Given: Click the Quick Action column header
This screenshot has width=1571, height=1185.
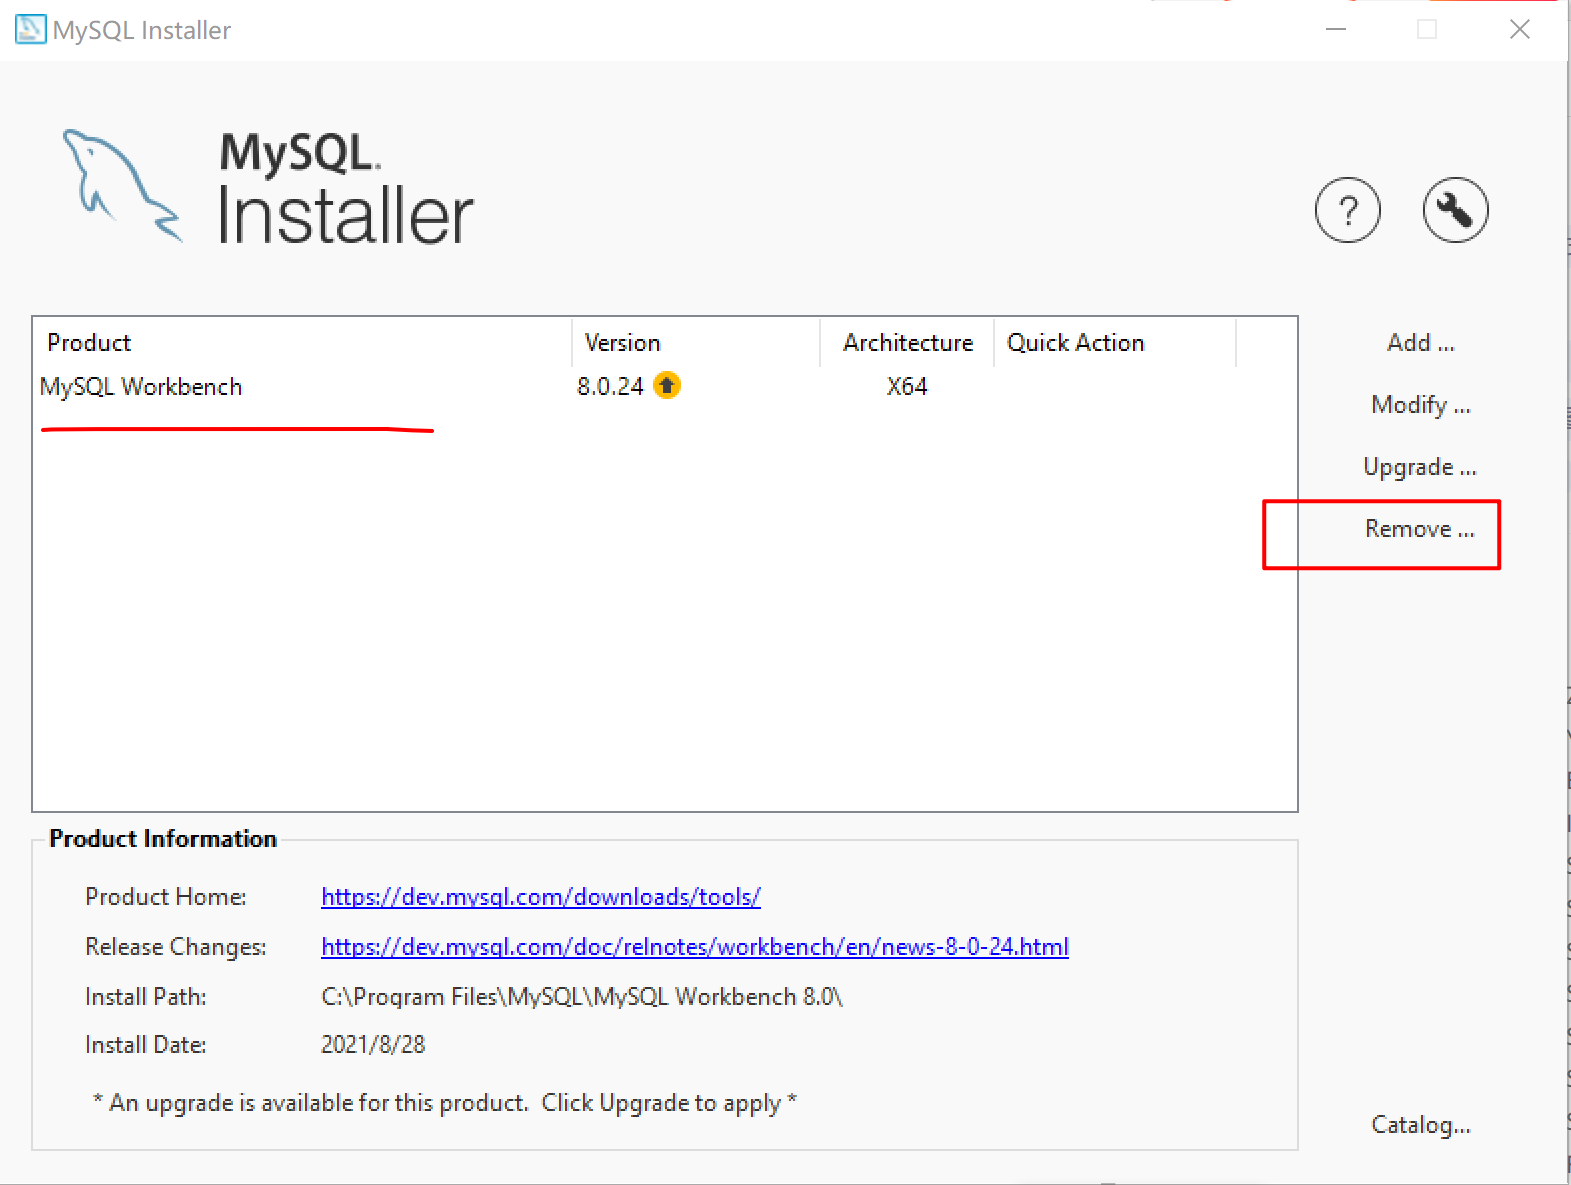Looking at the screenshot, I should (x=1115, y=343).
